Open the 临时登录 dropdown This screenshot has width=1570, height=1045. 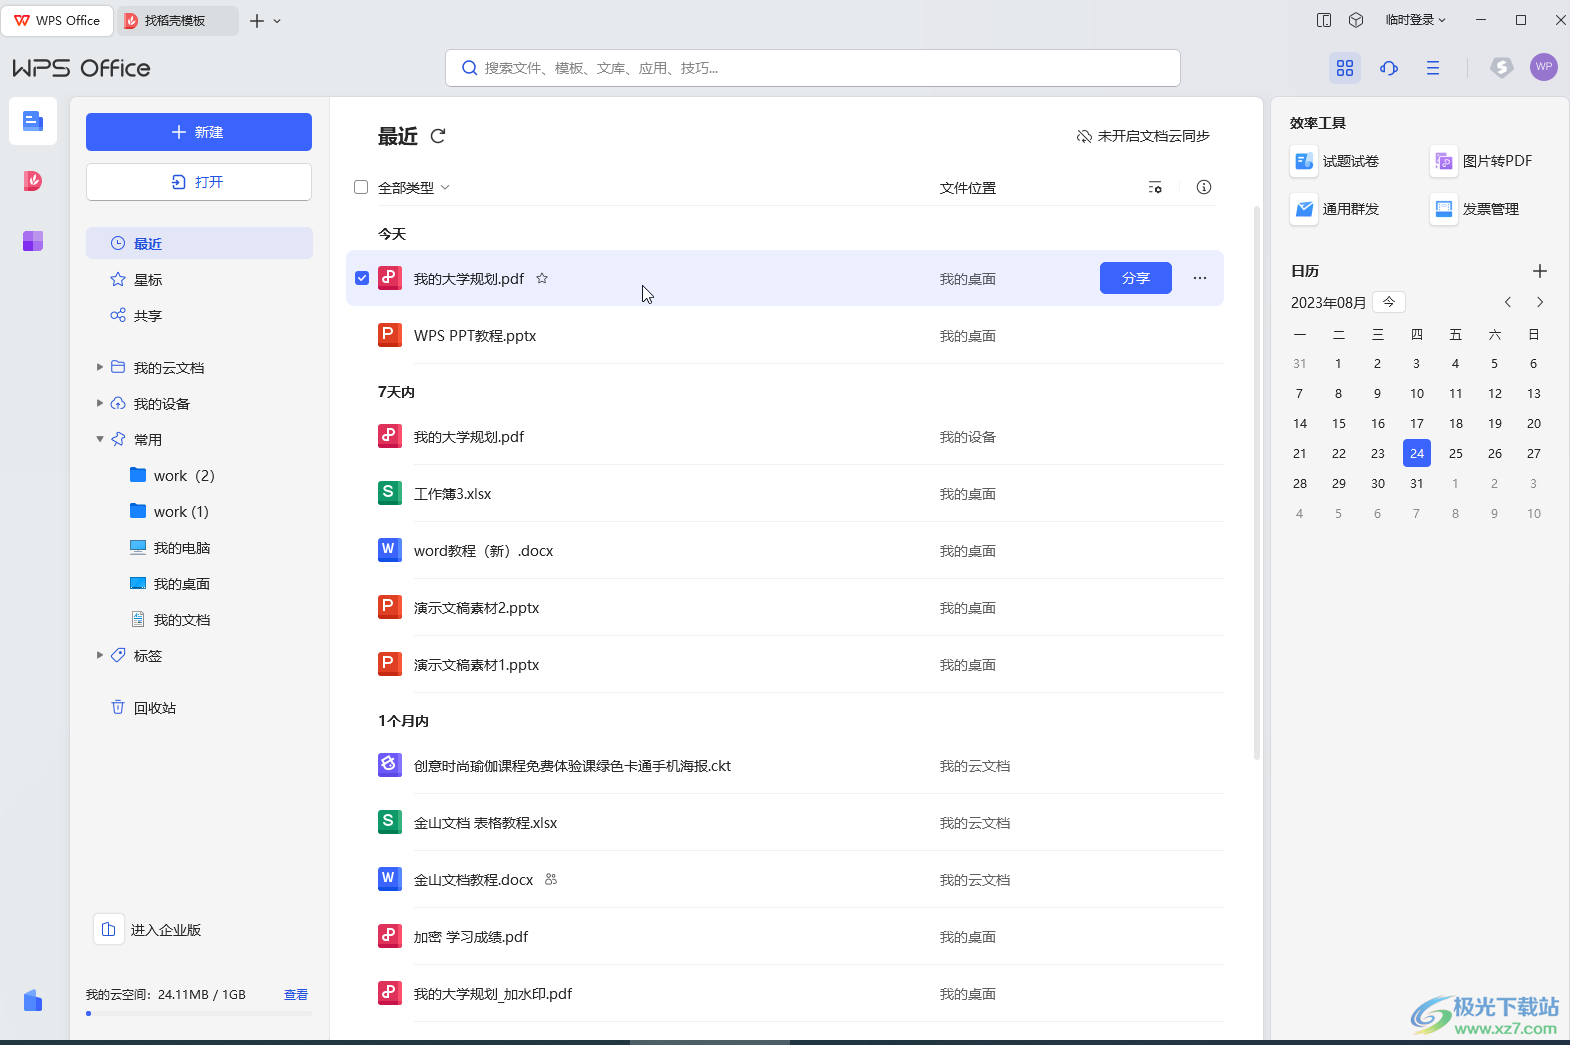point(1415,20)
